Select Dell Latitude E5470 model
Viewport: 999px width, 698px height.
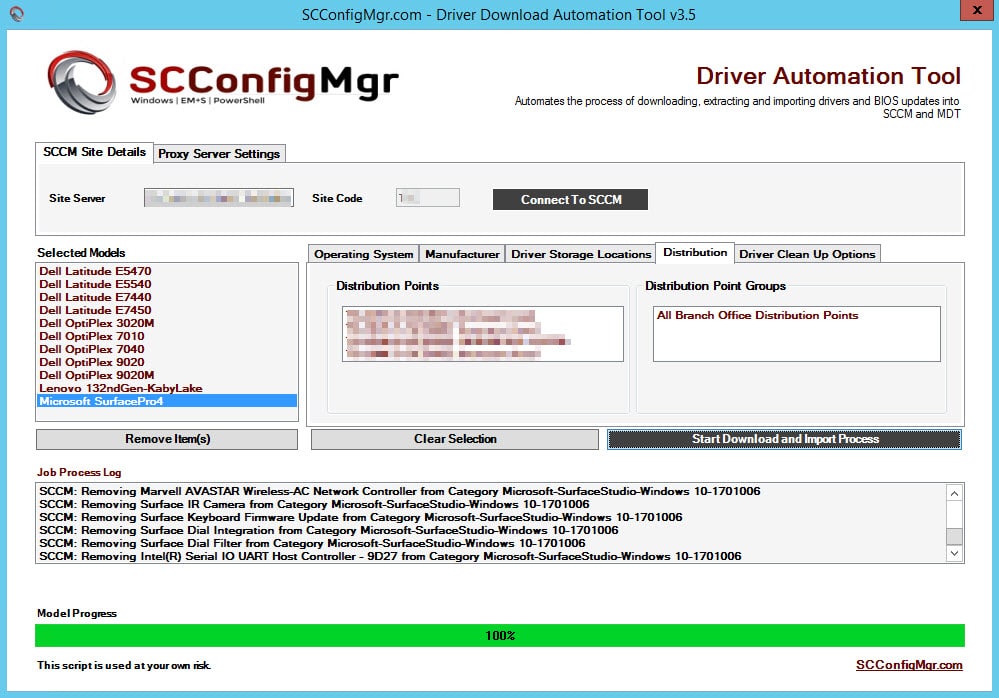coord(166,271)
